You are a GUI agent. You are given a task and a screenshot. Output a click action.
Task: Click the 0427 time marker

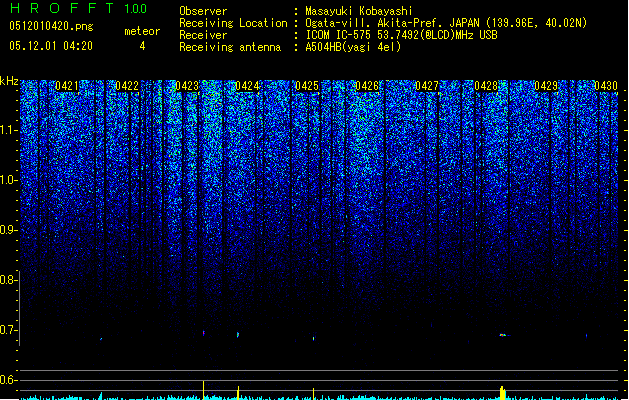click(x=427, y=86)
